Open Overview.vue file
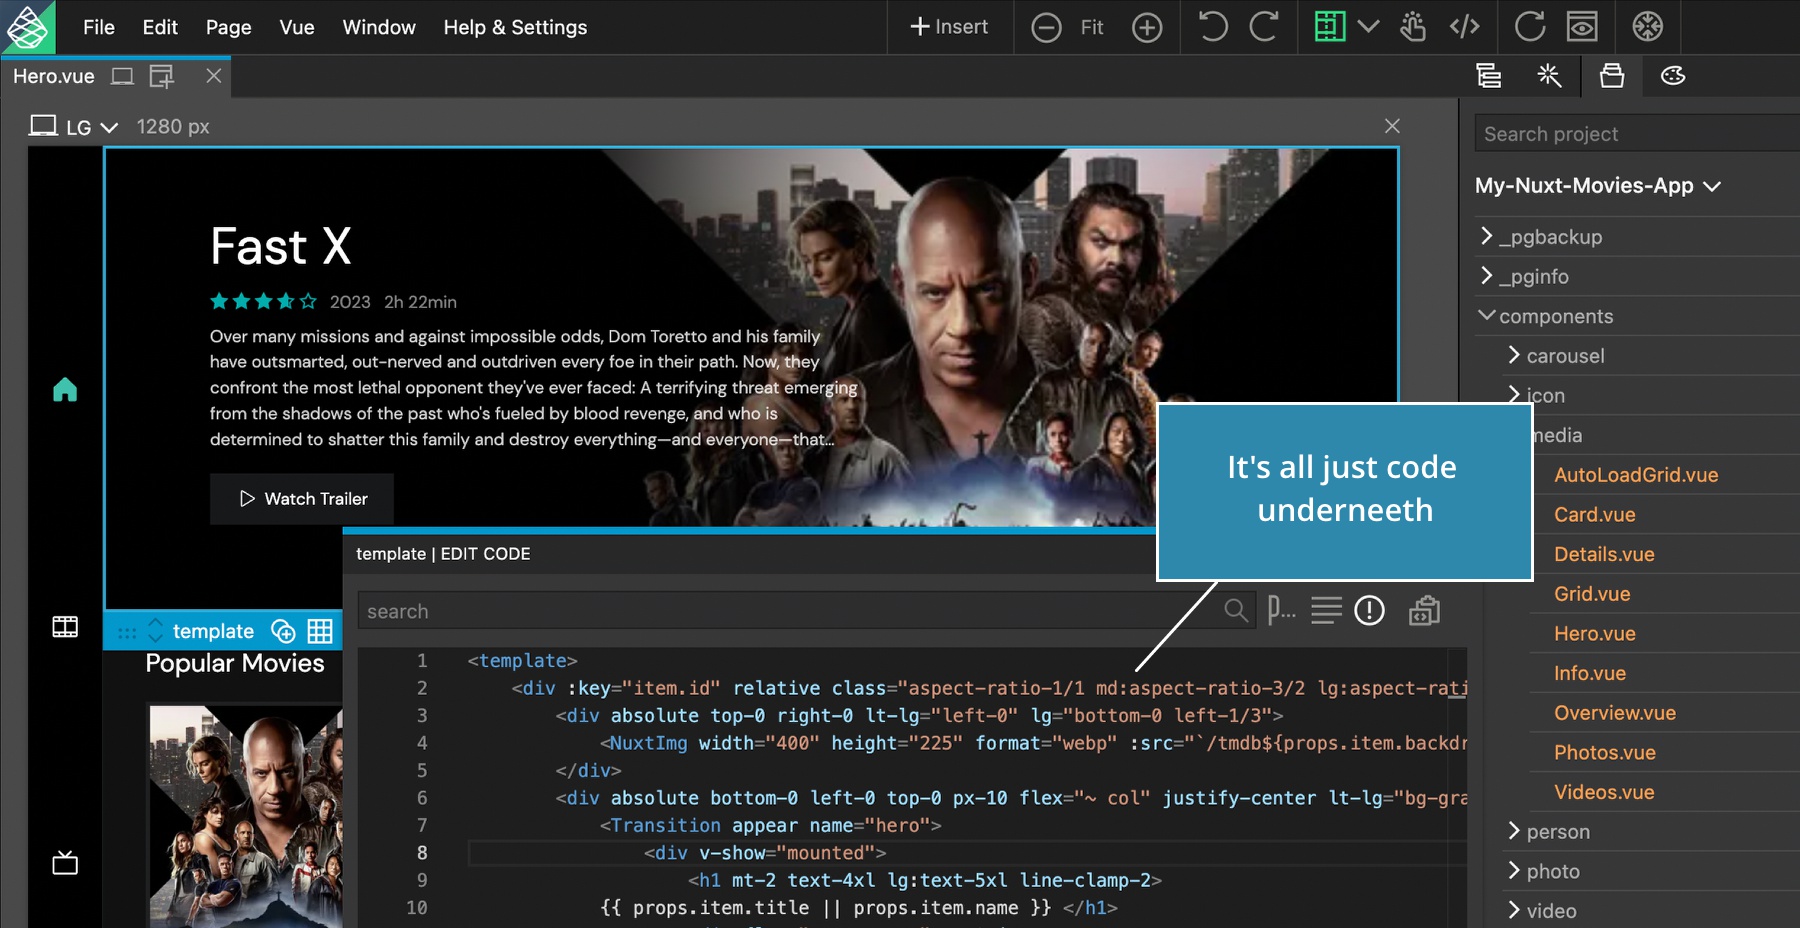This screenshot has width=1800, height=928. click(x=1614, y=713)
